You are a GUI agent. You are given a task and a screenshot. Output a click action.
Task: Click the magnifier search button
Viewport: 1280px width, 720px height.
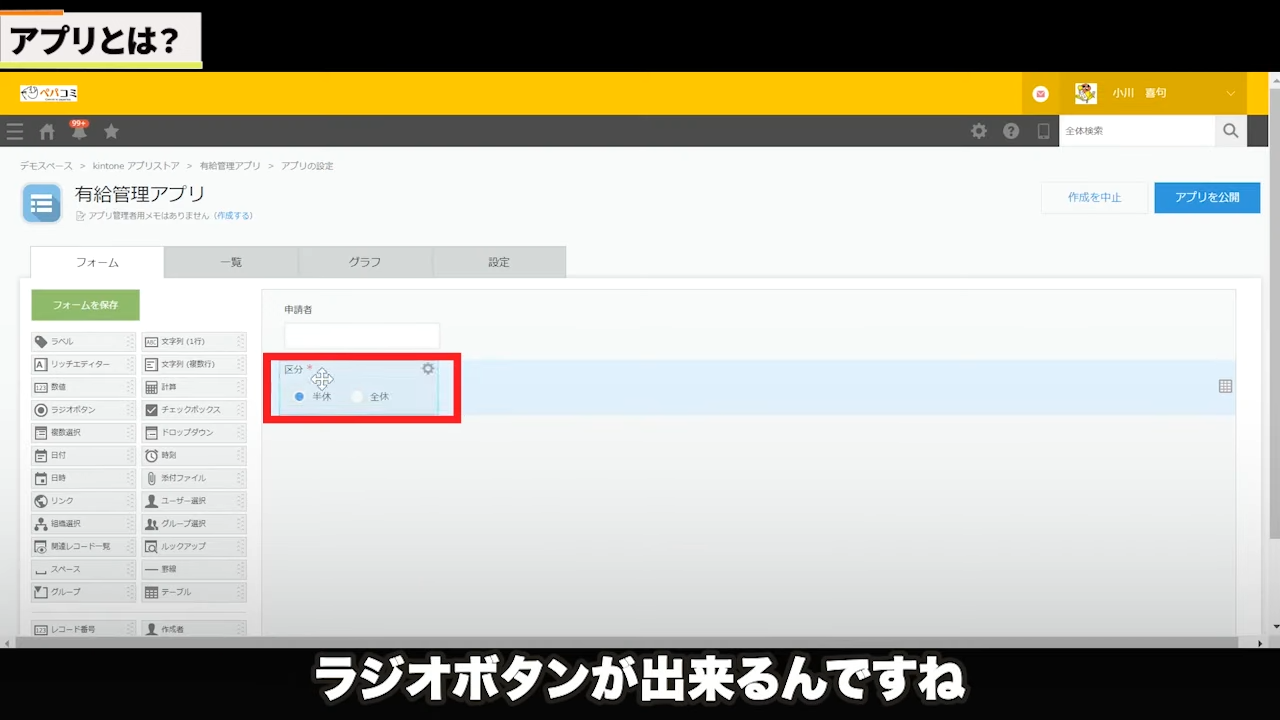click(1230, 131)
